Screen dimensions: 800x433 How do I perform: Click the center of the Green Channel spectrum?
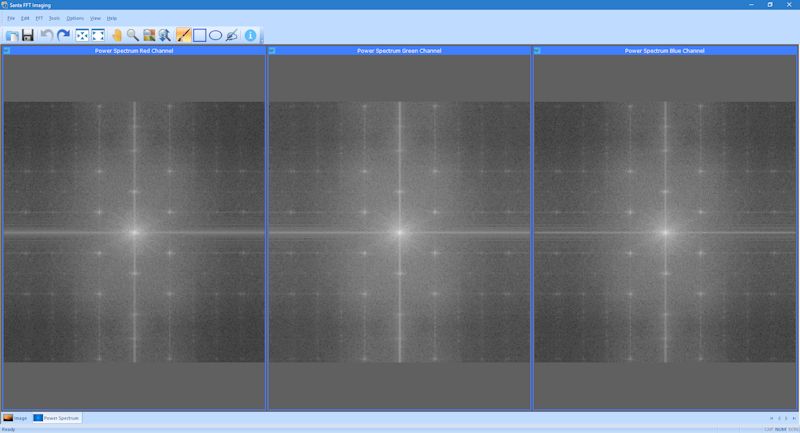400,232
